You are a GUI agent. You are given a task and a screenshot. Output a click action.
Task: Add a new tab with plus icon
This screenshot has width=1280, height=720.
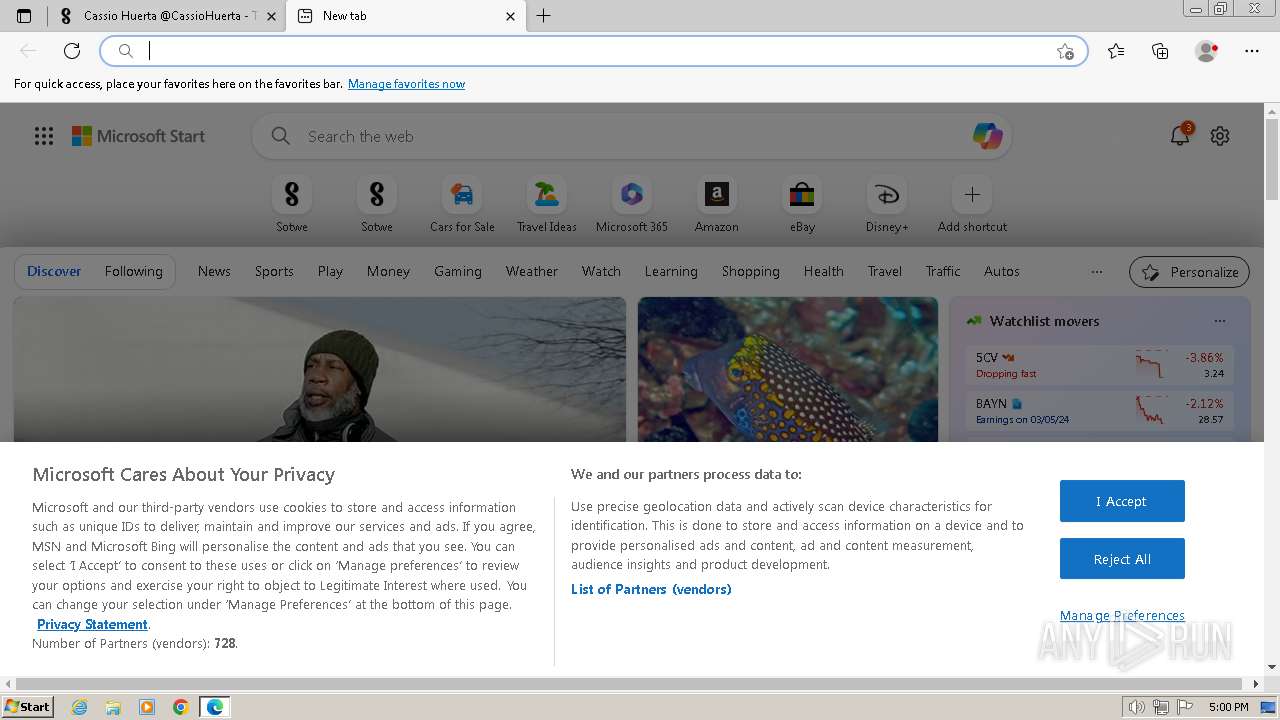[x=544, y=16]
